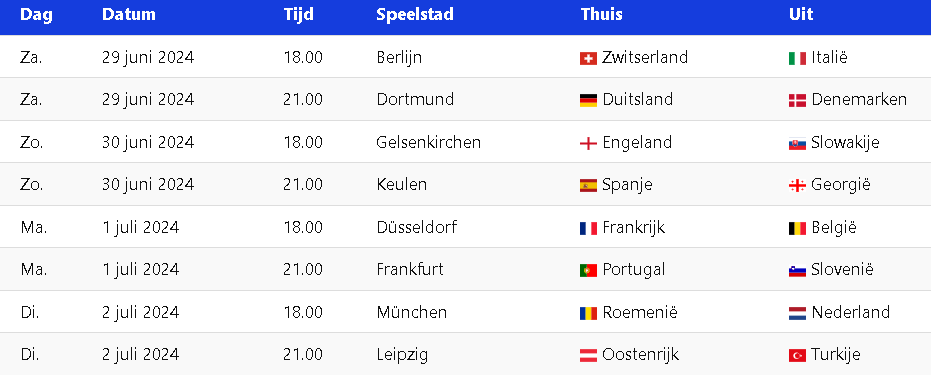Click the Roemenië team name
The image size is (931, 381).
[x=639, y=312]
